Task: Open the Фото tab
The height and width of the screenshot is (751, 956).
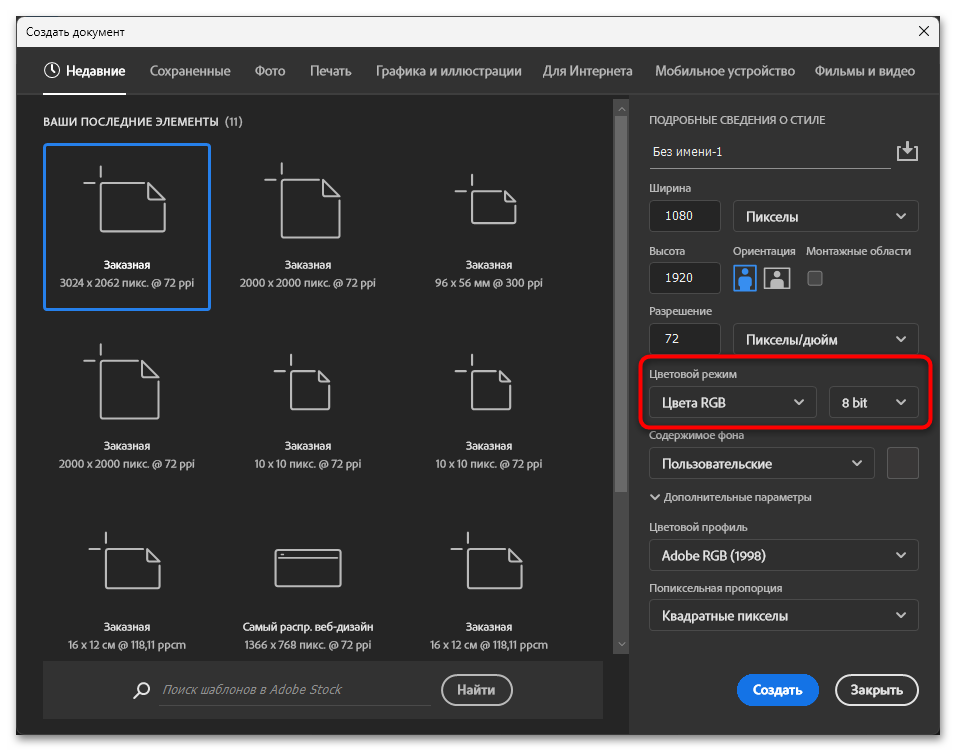Action: tap(270, 71)
